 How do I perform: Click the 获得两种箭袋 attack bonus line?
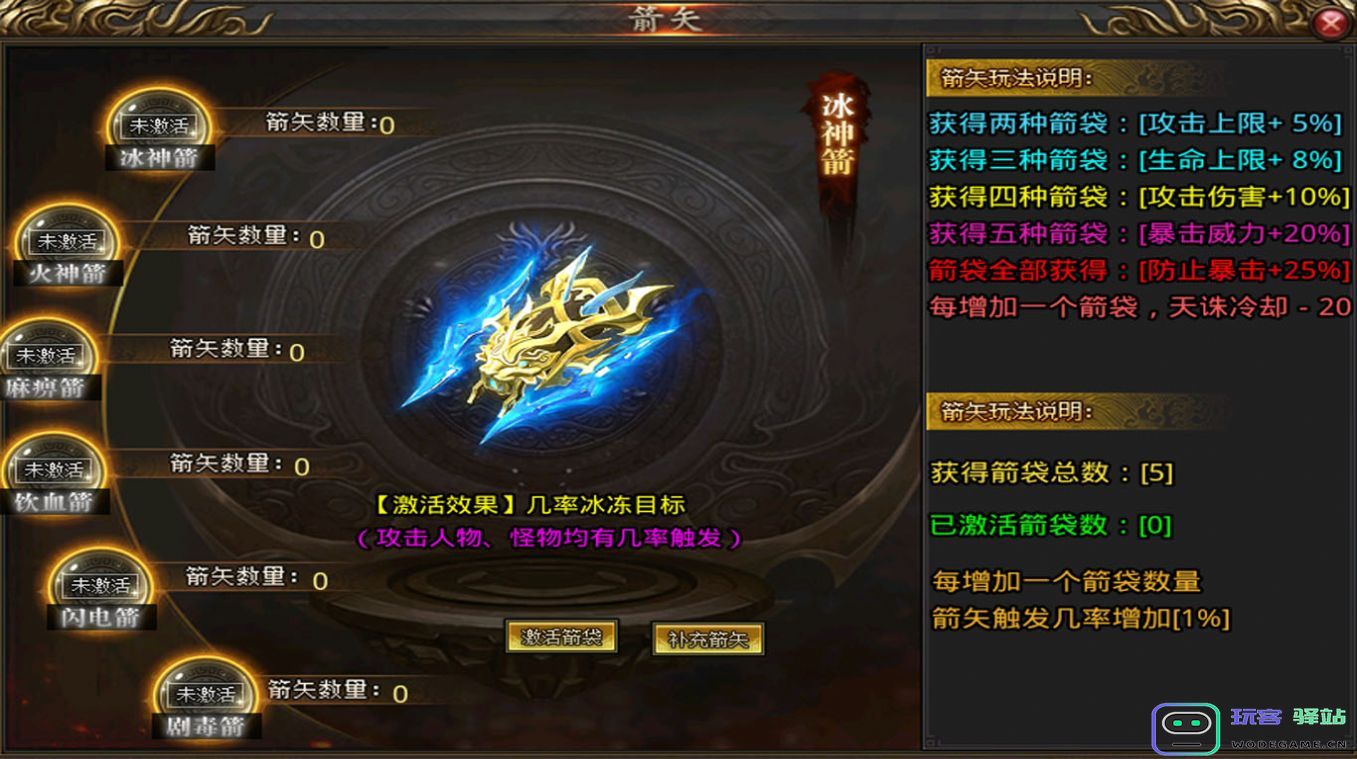coord(1135,124)
